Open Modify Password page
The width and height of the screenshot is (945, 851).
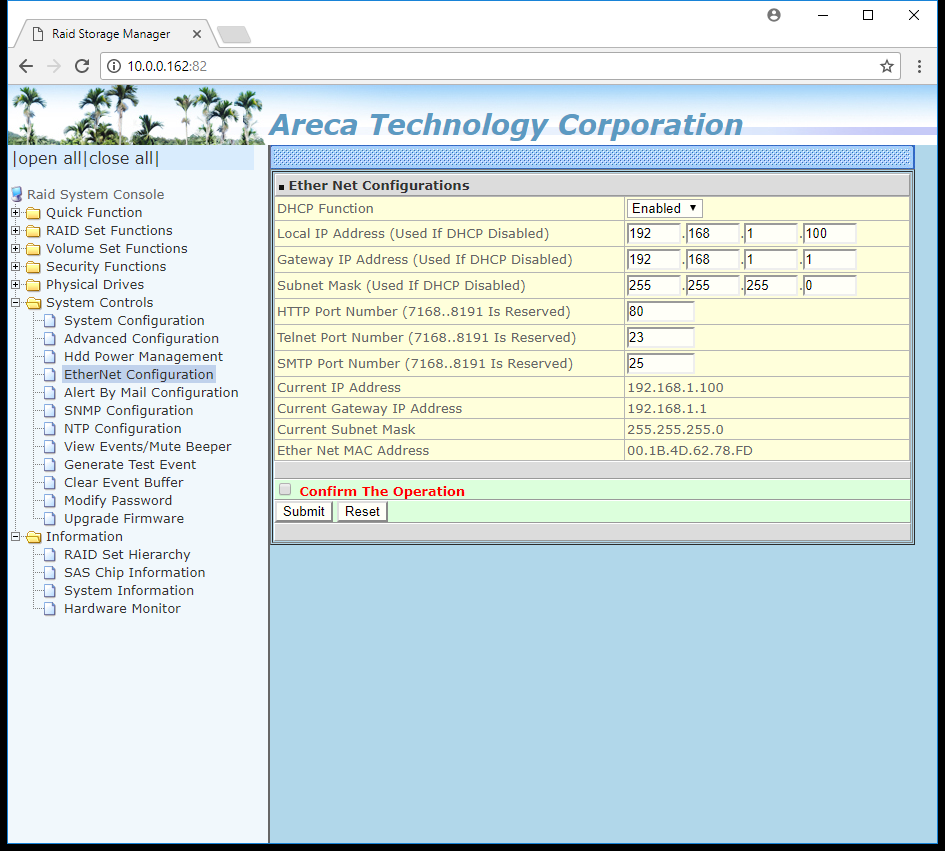118,500
